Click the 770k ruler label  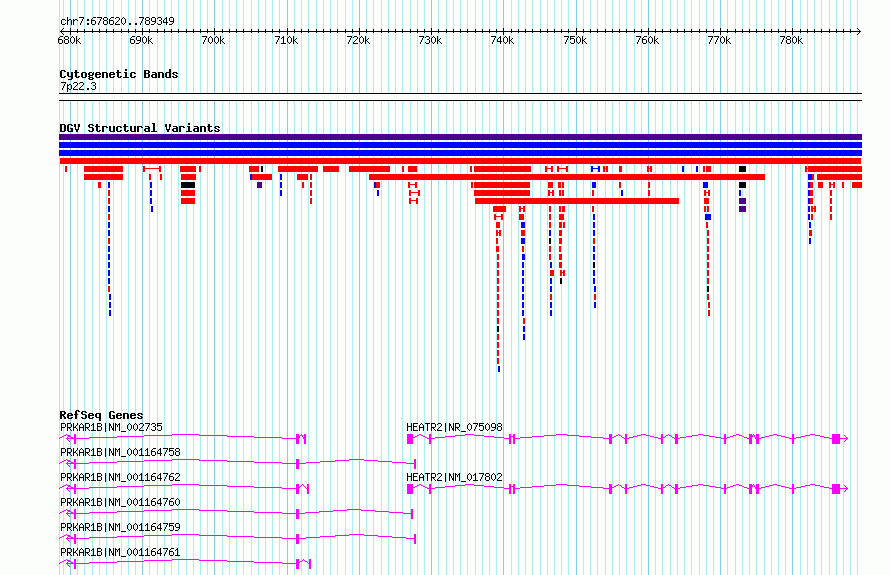[719, 41]
